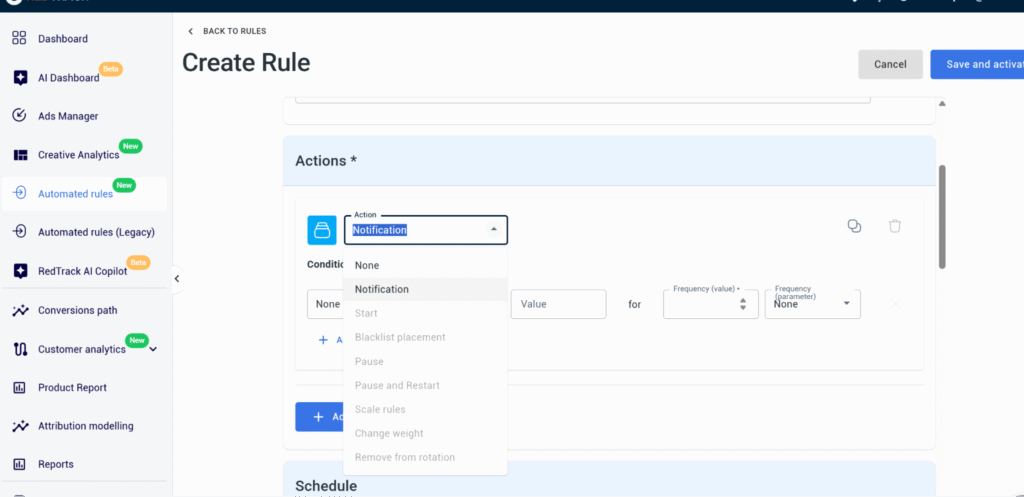Open the Attribution modelling page
This screenshot has width=1024, height=497.
tap(86, 426)
